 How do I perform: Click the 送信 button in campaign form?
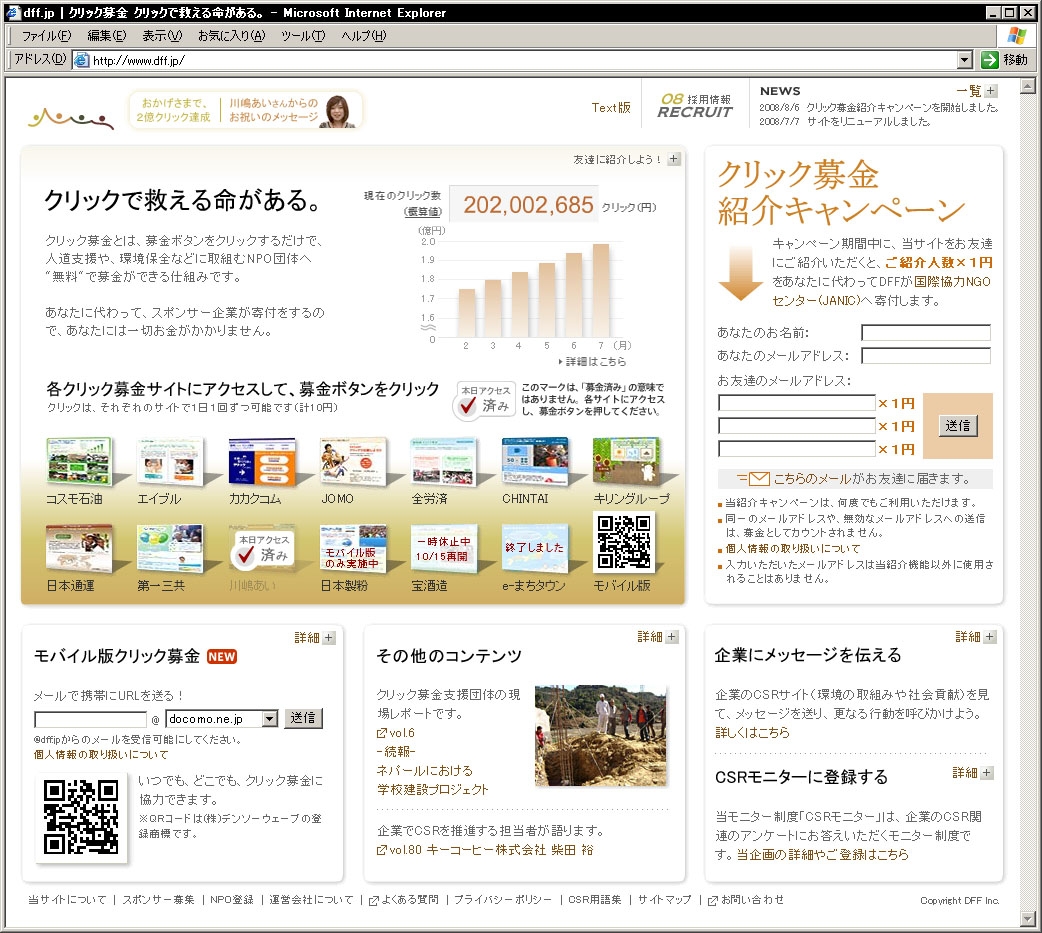click(x=958, y=425)
